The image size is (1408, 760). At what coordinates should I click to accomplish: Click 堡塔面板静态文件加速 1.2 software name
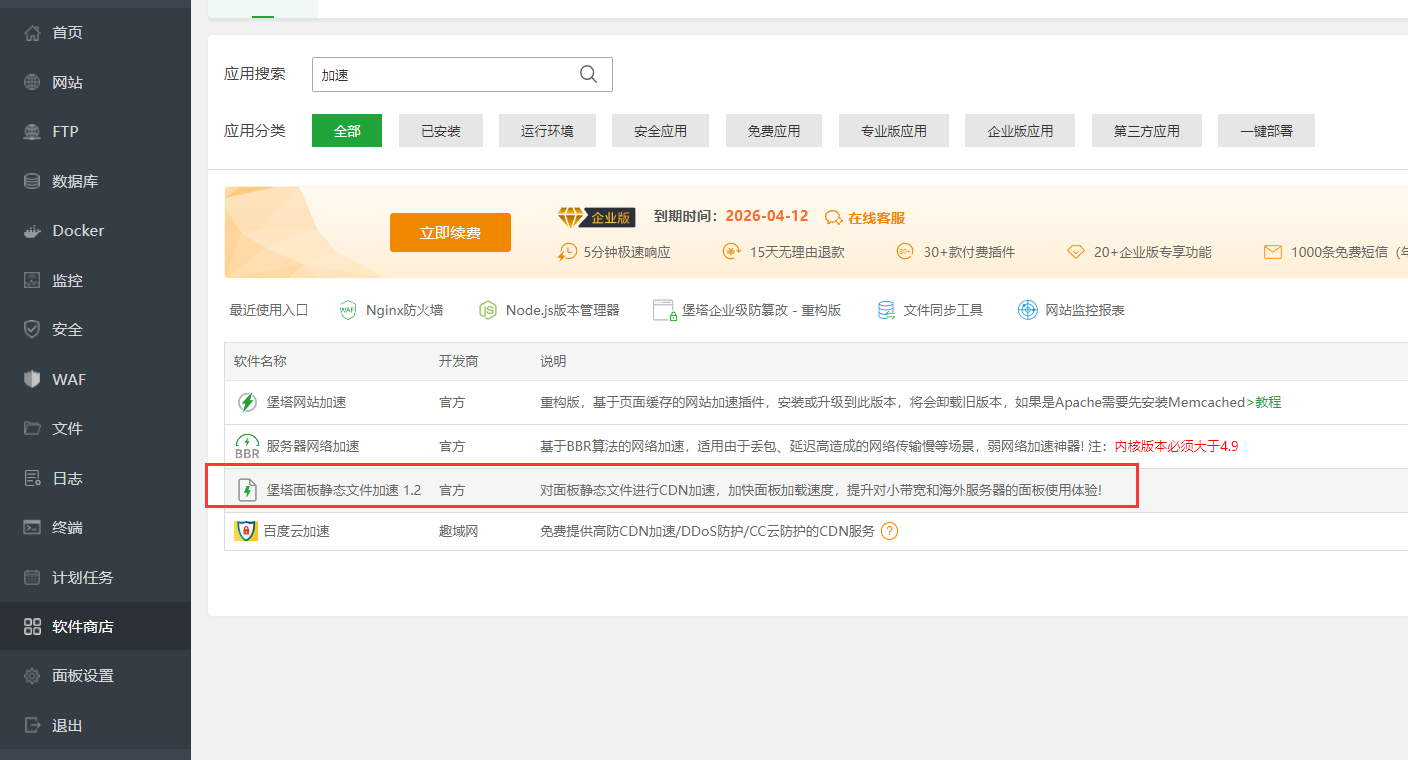[x=343, y=490]
